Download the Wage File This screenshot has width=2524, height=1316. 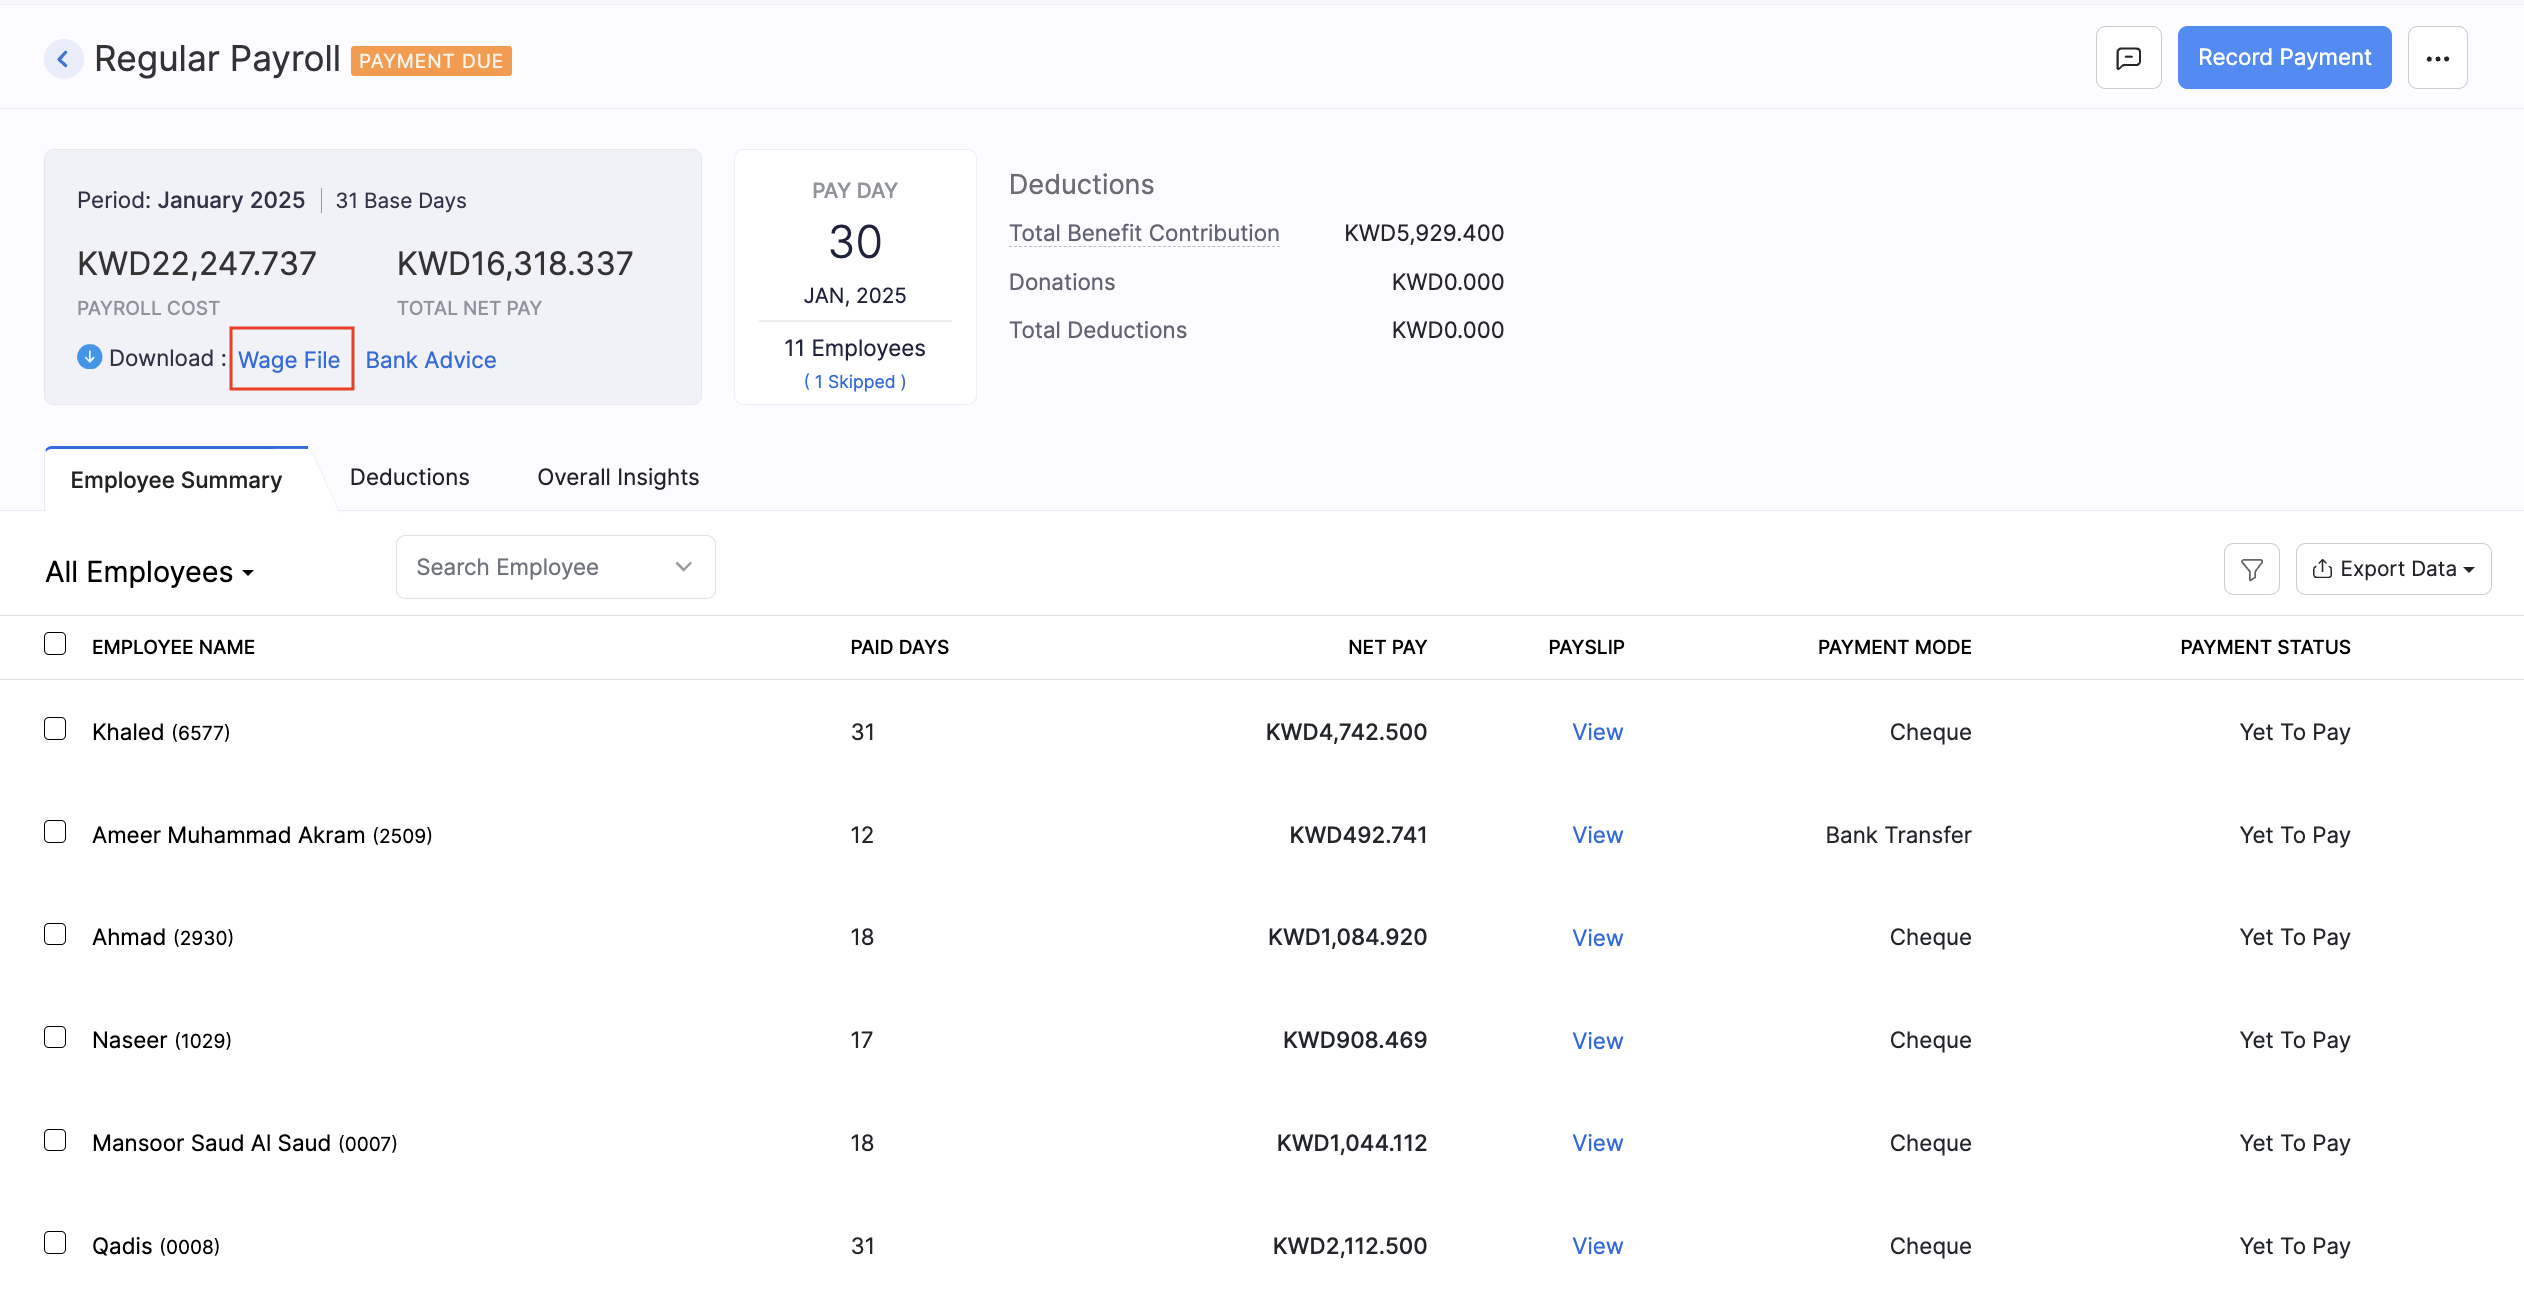tap(290, 359)
